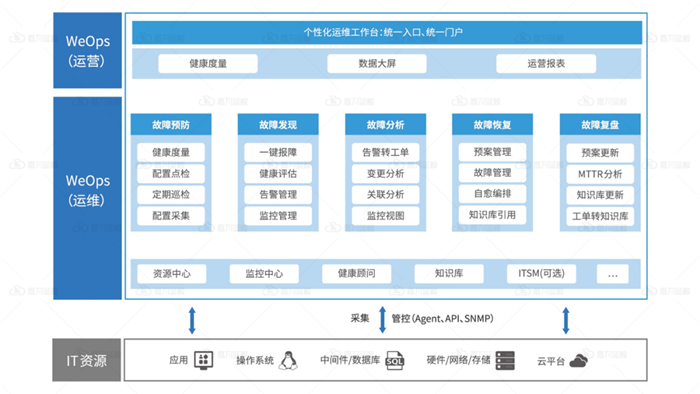Click the 监控视图 item
Image resolution: width=700 pixels, height=394 pixels.
[385, 216]
